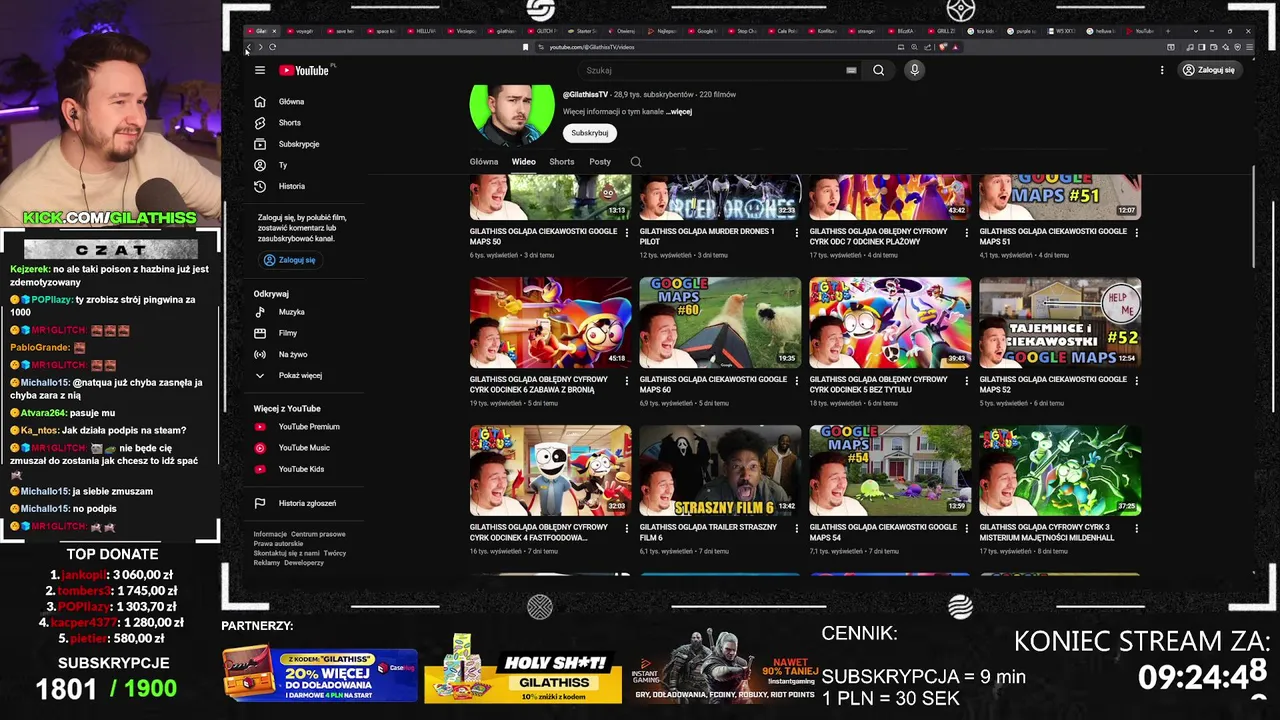Image resolution: width=1280 pixels, height=720 pixels.
Task: Click the channel search magnifier icon
Action: [636, 161]
